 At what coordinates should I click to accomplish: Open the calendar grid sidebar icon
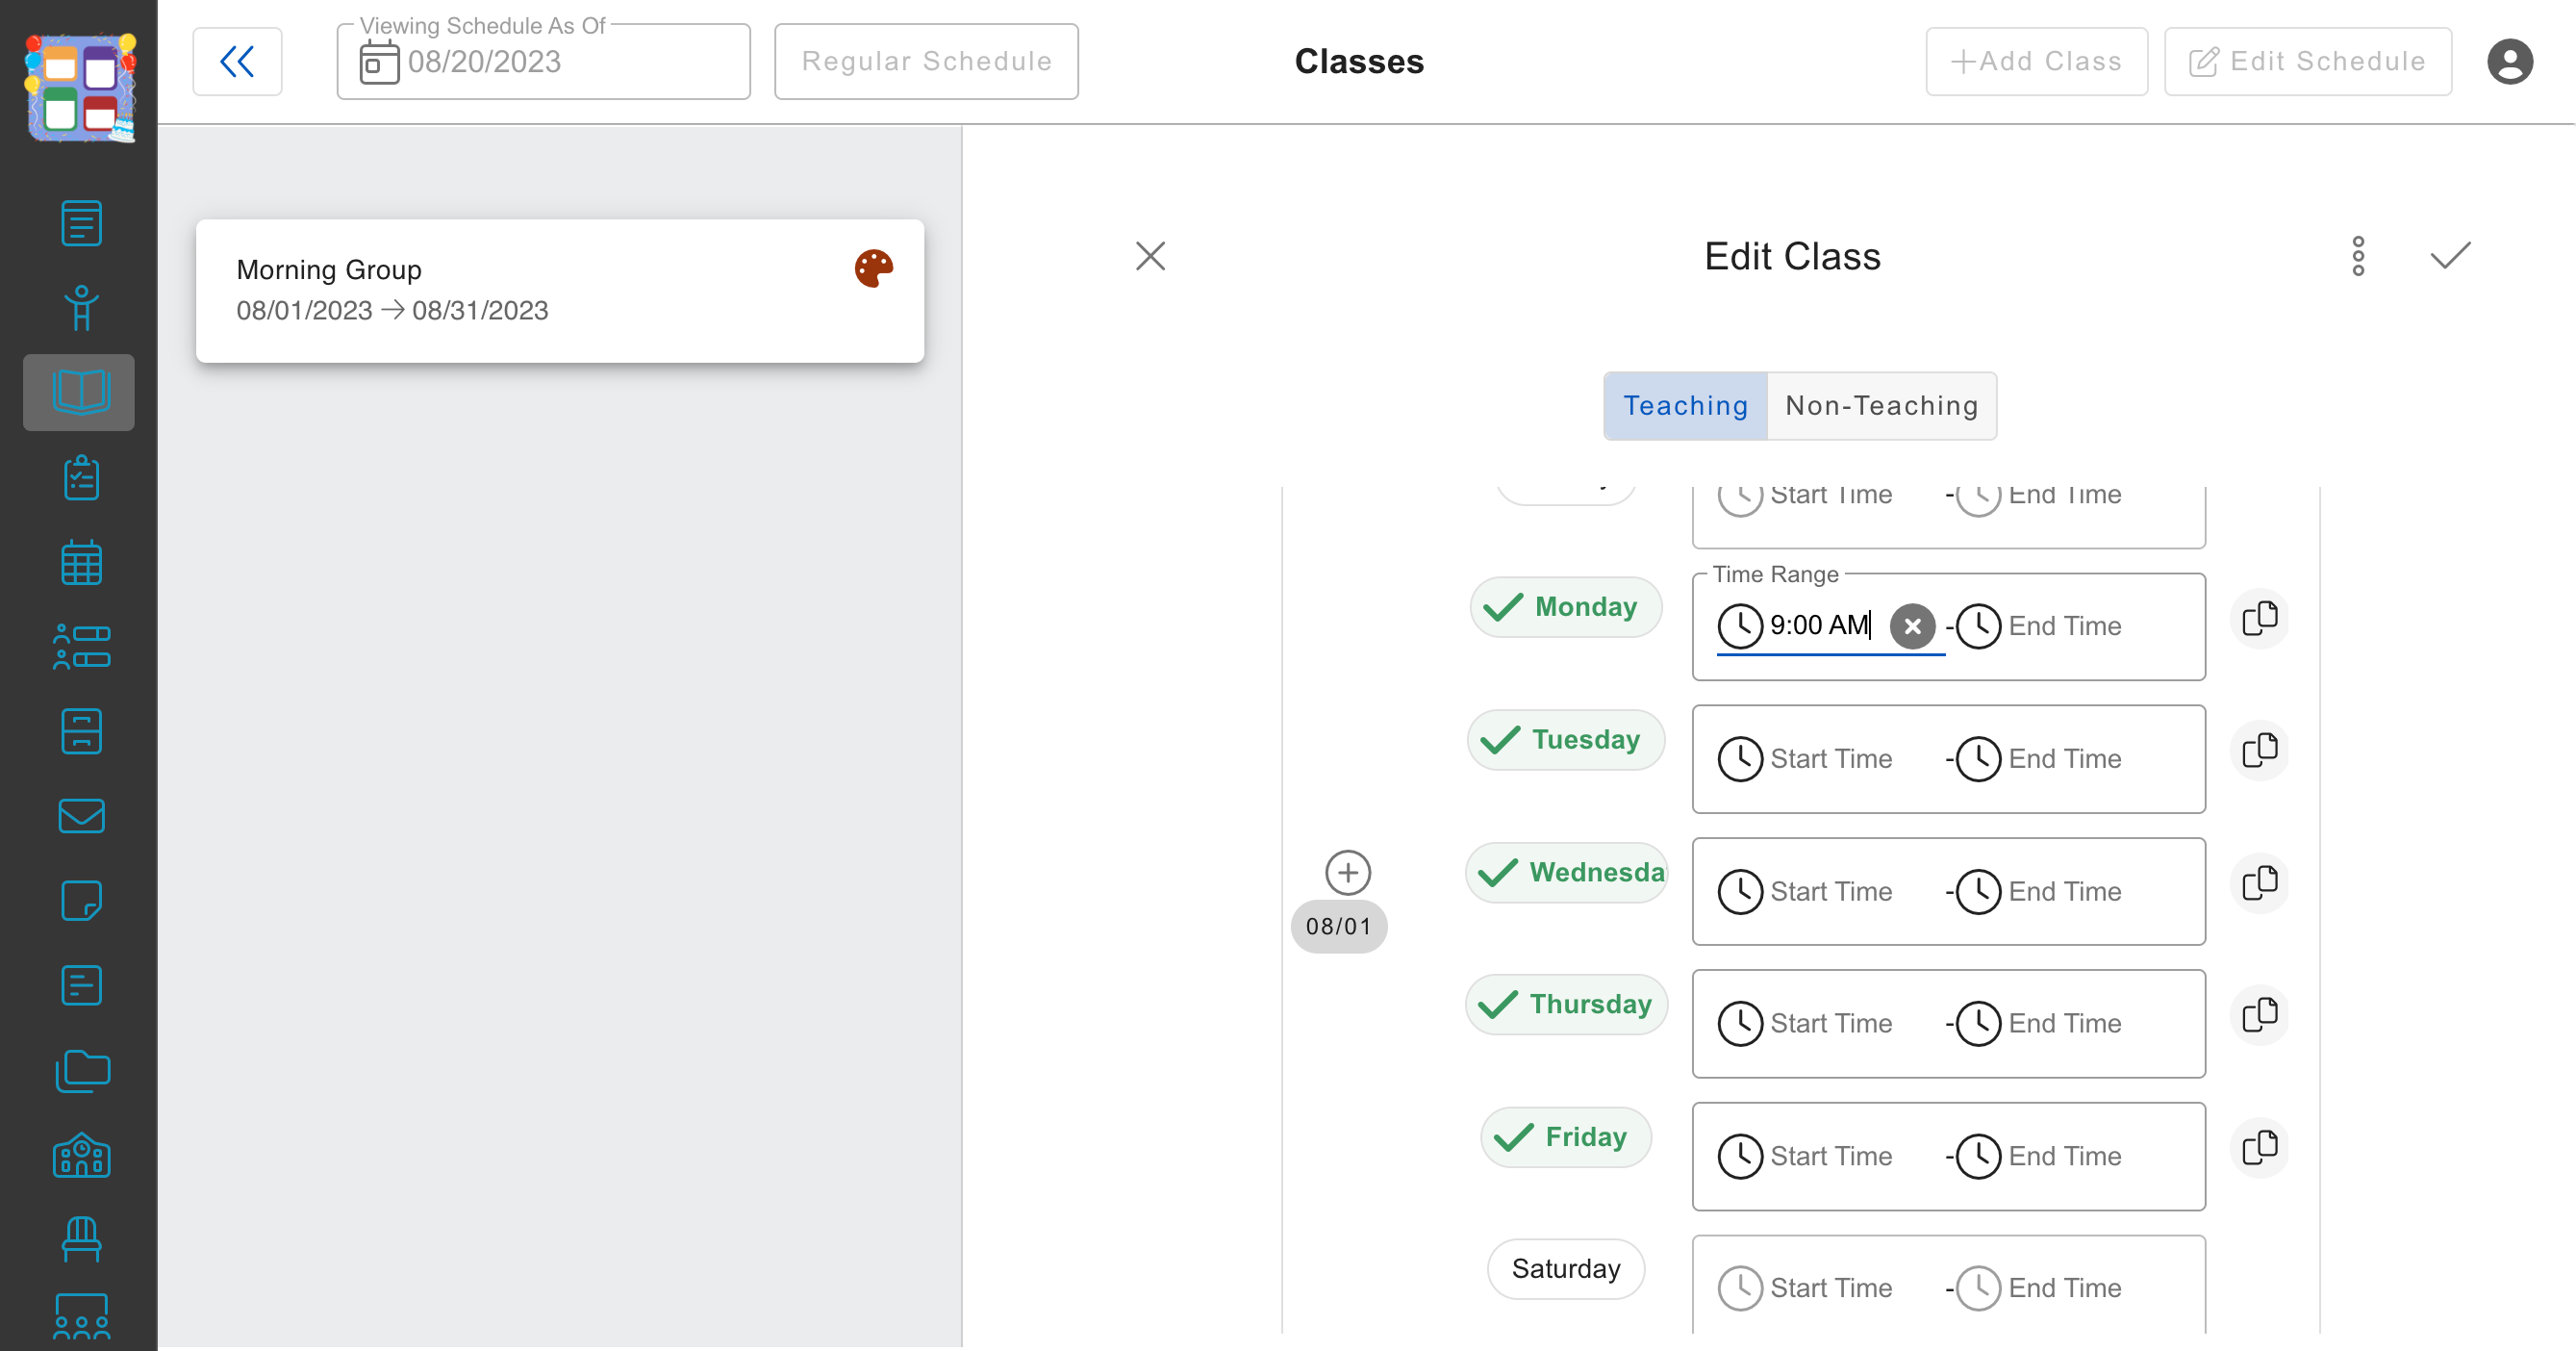[x=81, y=563]
